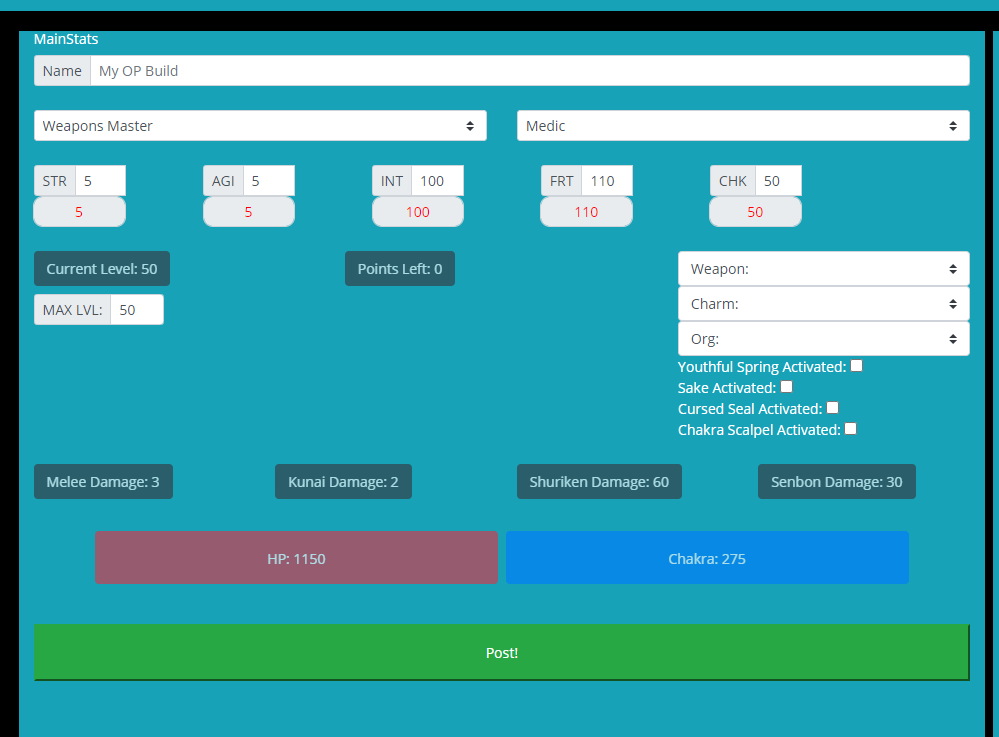
Task: Click the red INT total 100 pill
Action: click(x=418, y=211)
